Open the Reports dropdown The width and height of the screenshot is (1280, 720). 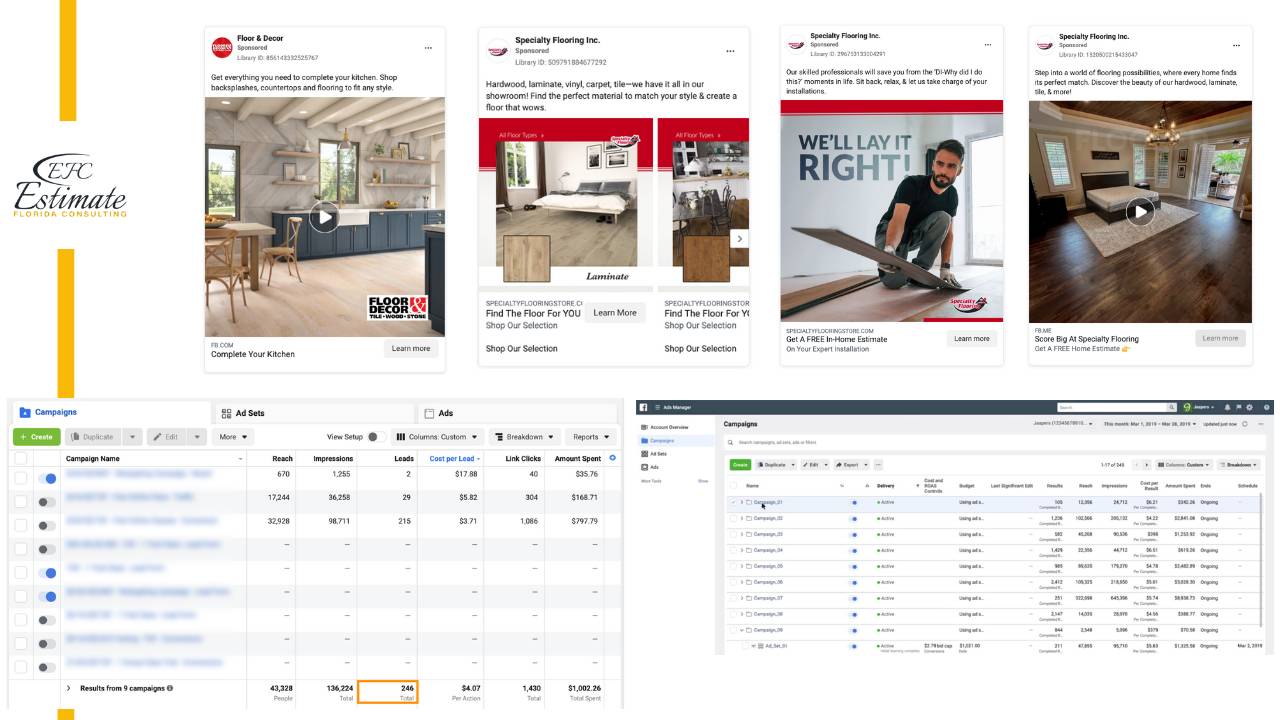(x=590, y=437)
